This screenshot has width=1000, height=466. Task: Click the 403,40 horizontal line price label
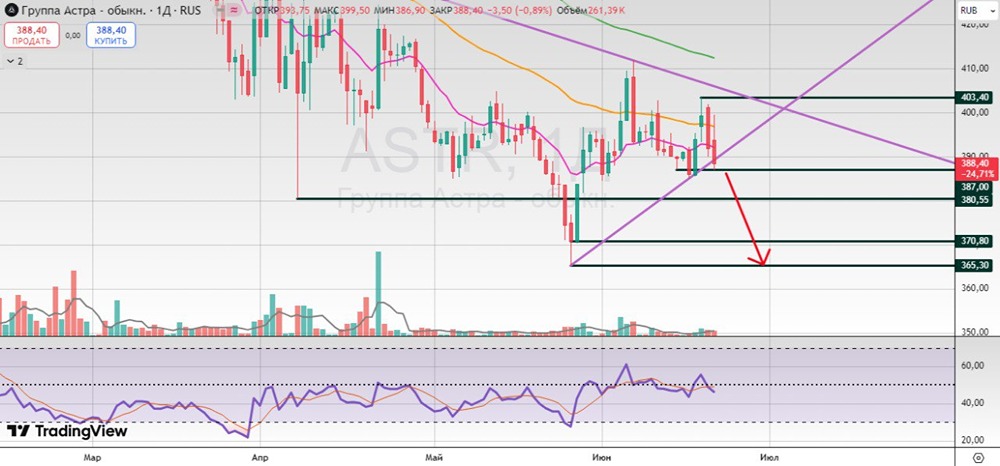point(975,98)
